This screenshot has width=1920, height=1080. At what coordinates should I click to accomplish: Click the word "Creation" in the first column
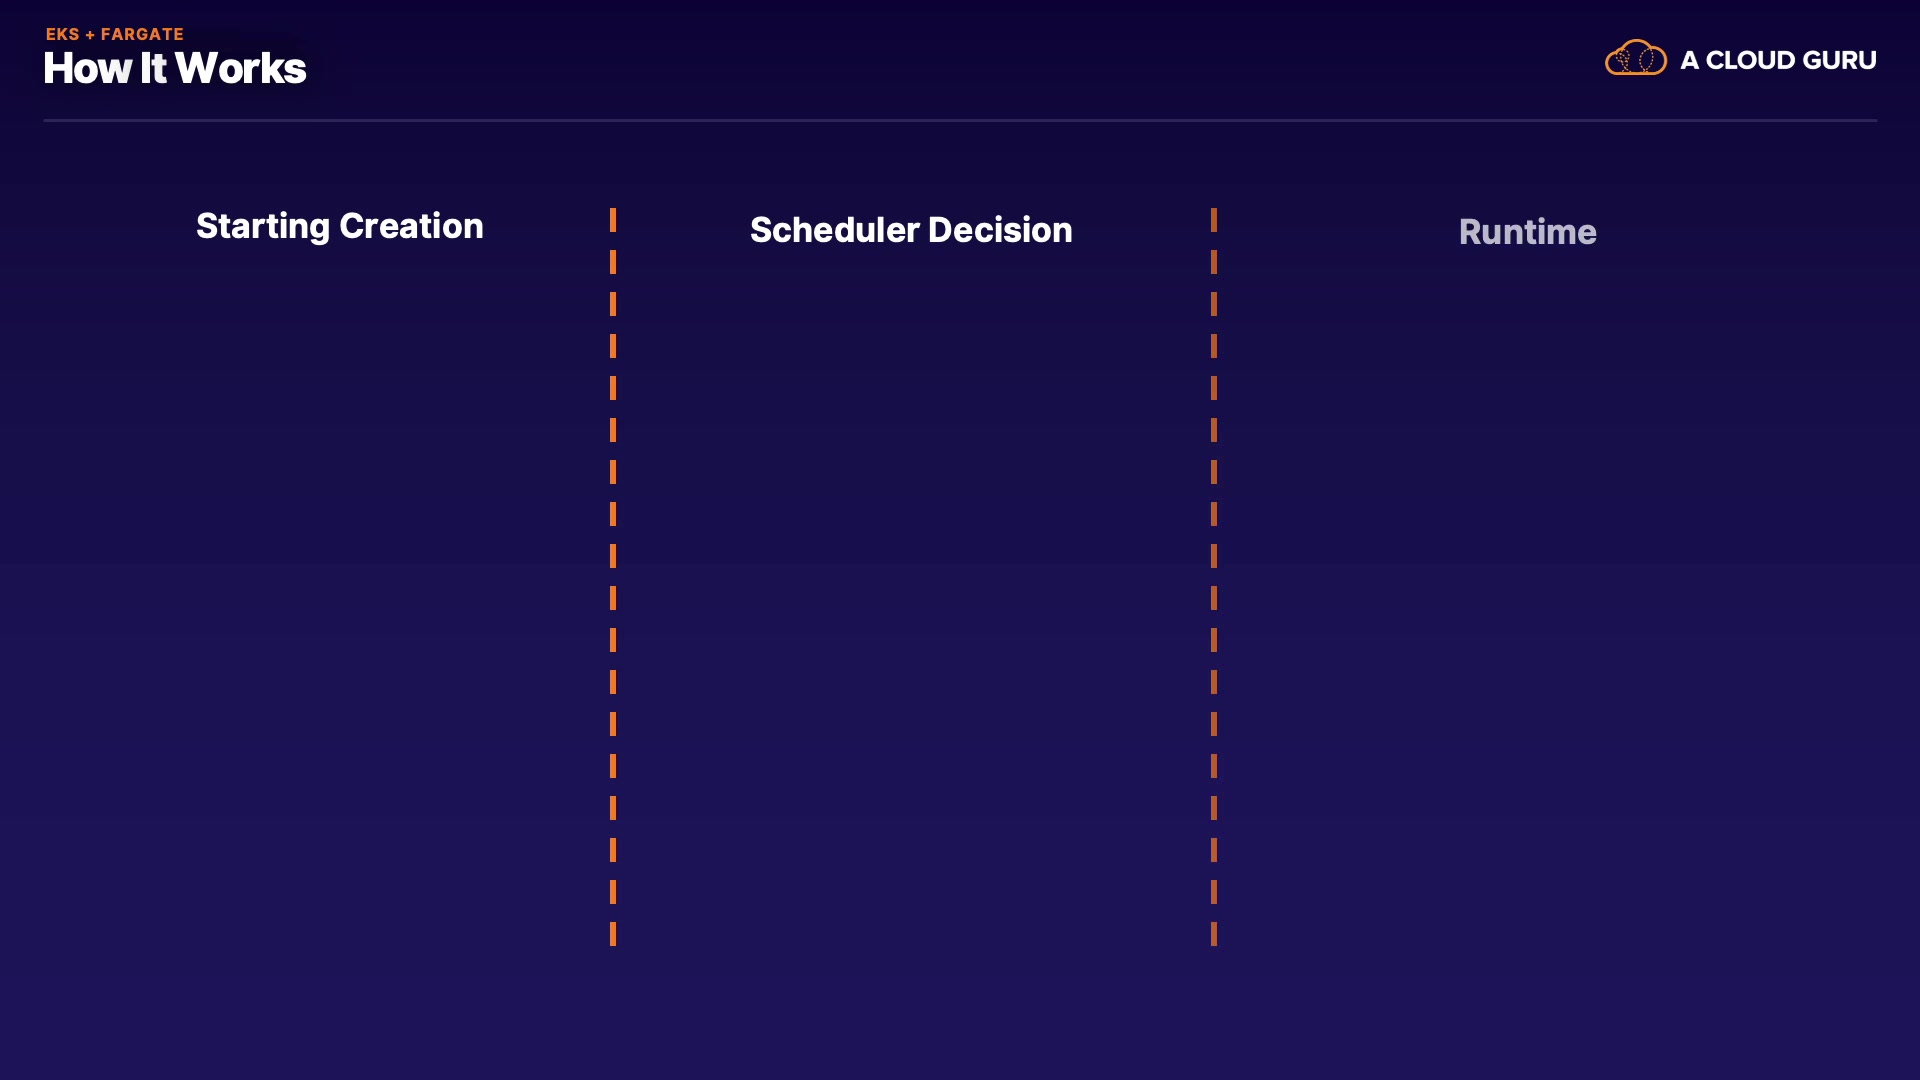411,226
